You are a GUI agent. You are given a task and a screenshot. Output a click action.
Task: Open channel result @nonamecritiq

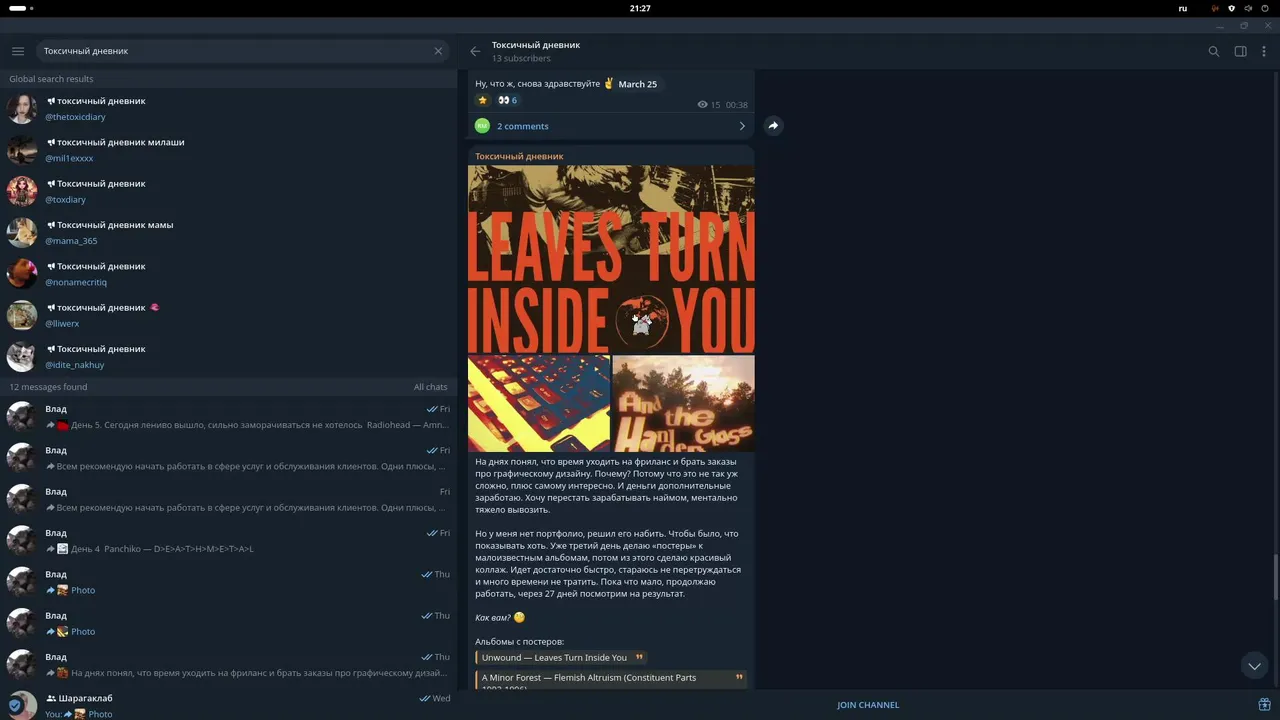pos(229,274)
